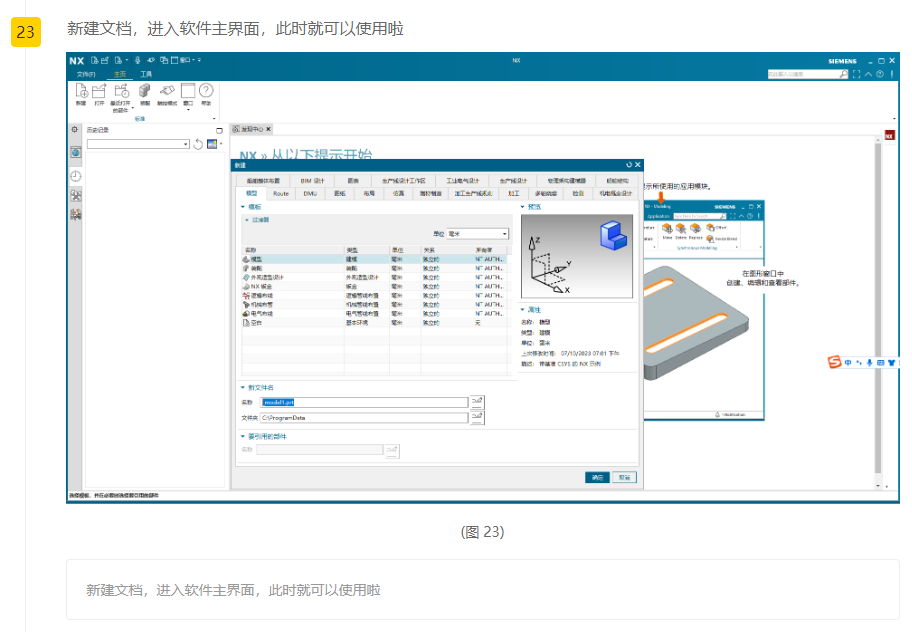Open the 文件(F) file menu
Screen dimensions: 912x632
click(x=86, y=74)
